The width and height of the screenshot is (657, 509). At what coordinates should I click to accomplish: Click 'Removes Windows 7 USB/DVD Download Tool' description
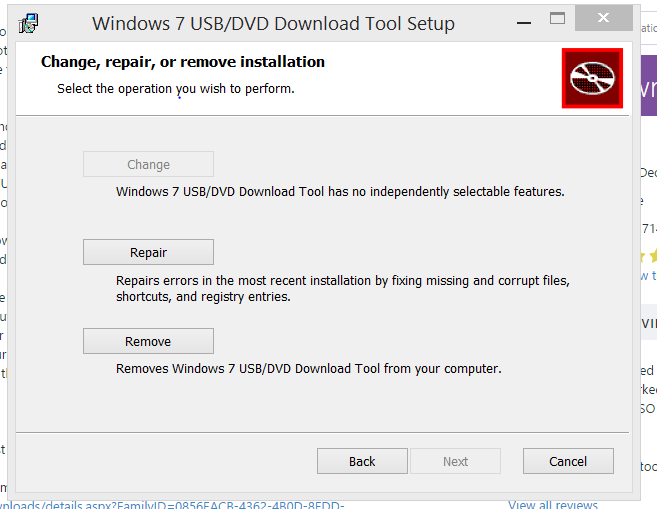click(x=309, y=369)
